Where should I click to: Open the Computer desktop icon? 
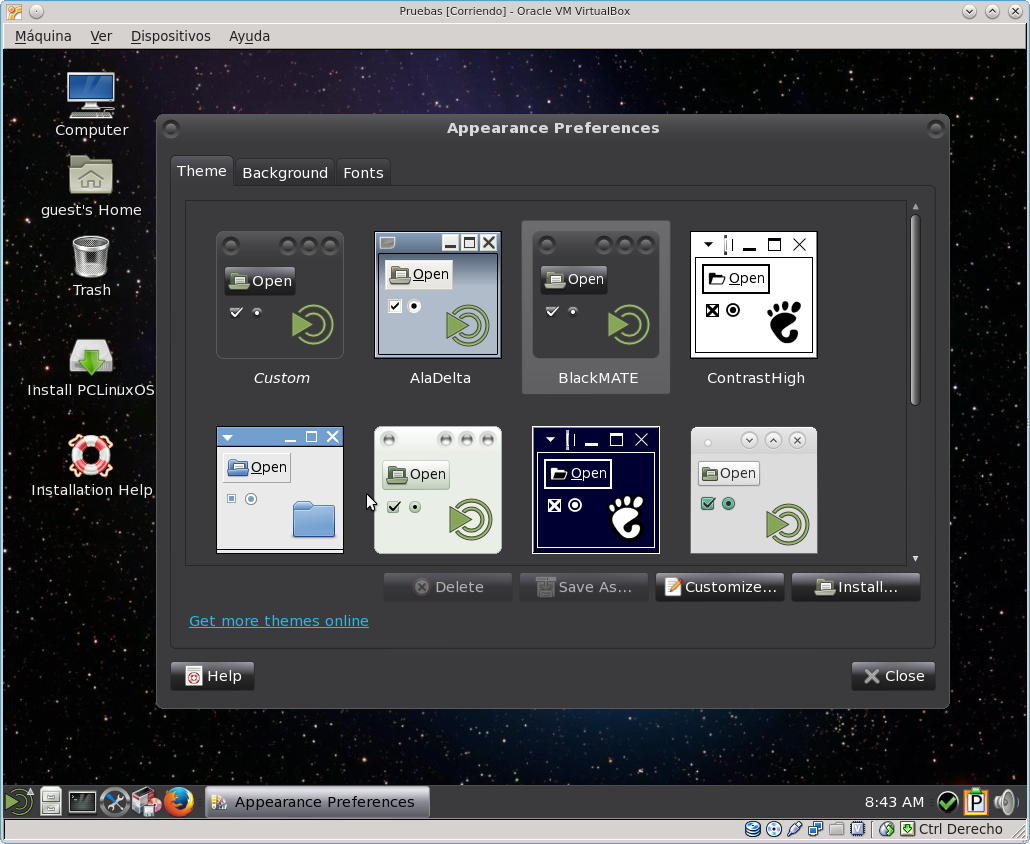[91, 96]
